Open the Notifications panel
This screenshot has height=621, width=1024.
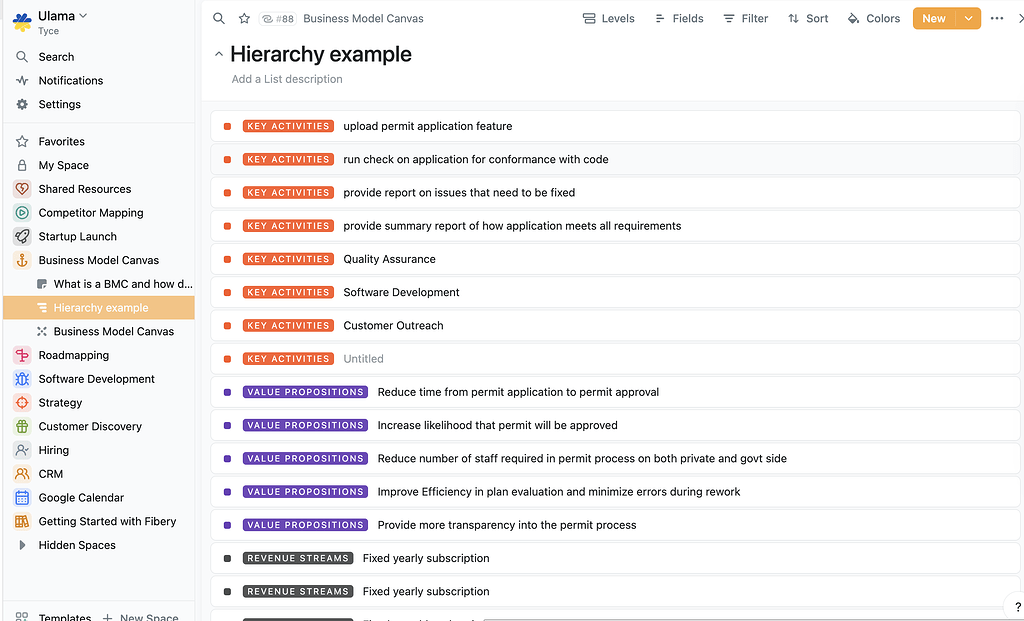coord(69,80)
